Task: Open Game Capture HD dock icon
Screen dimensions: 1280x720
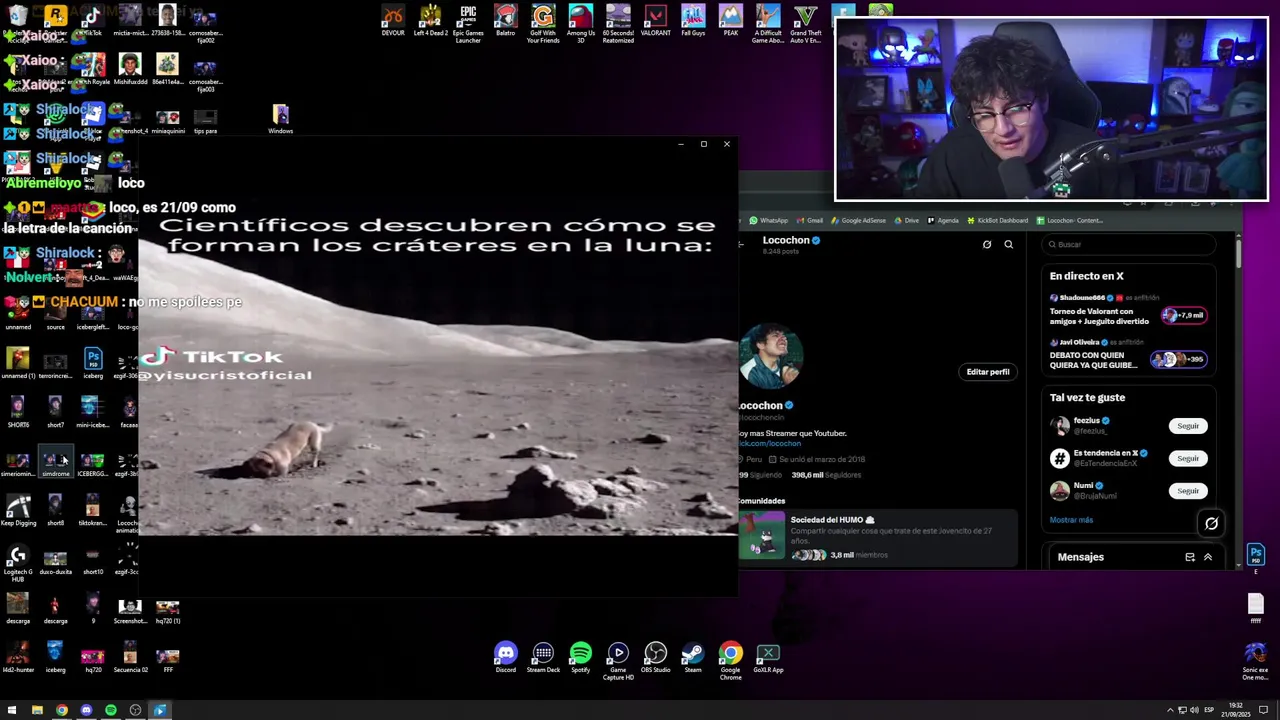Action: (618, 661)
